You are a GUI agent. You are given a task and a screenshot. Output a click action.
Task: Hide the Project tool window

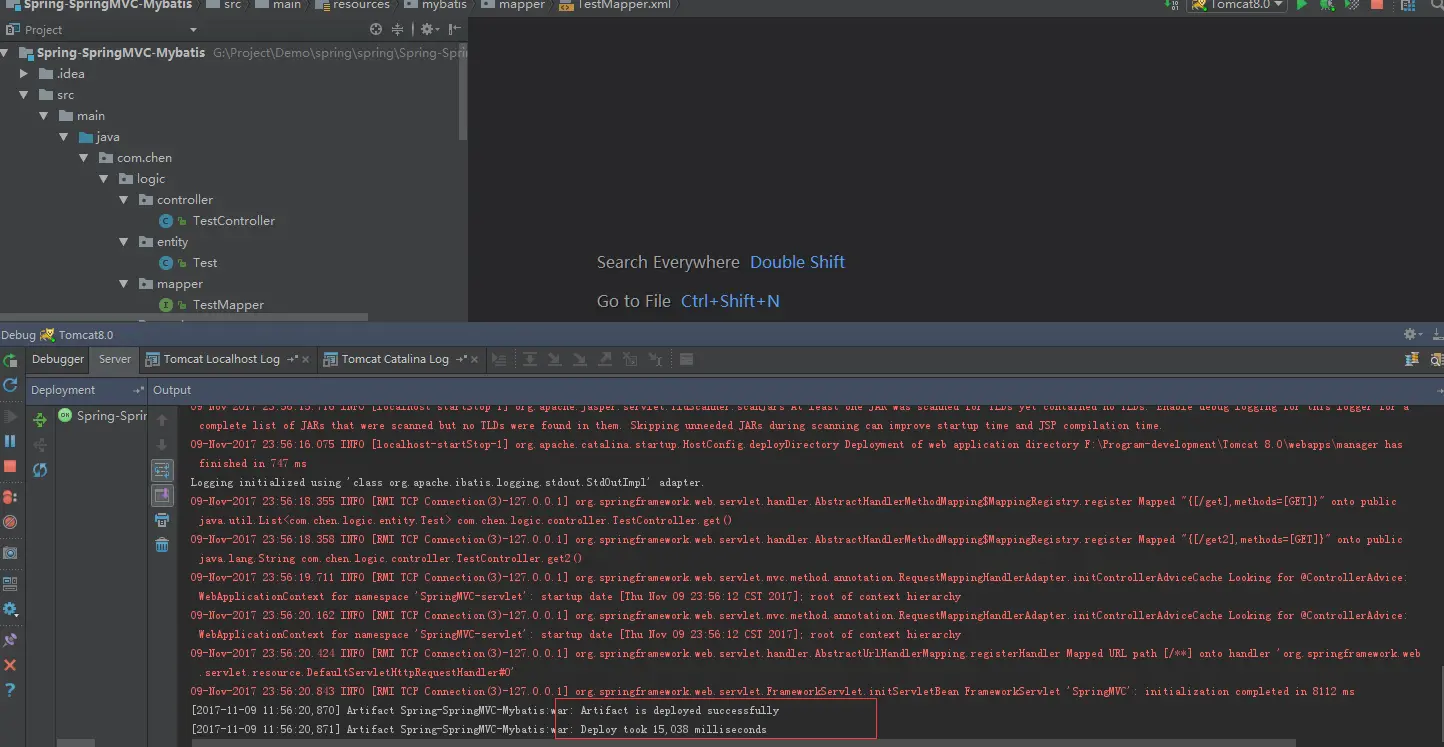pyautogui.click(x=453, y=30)
